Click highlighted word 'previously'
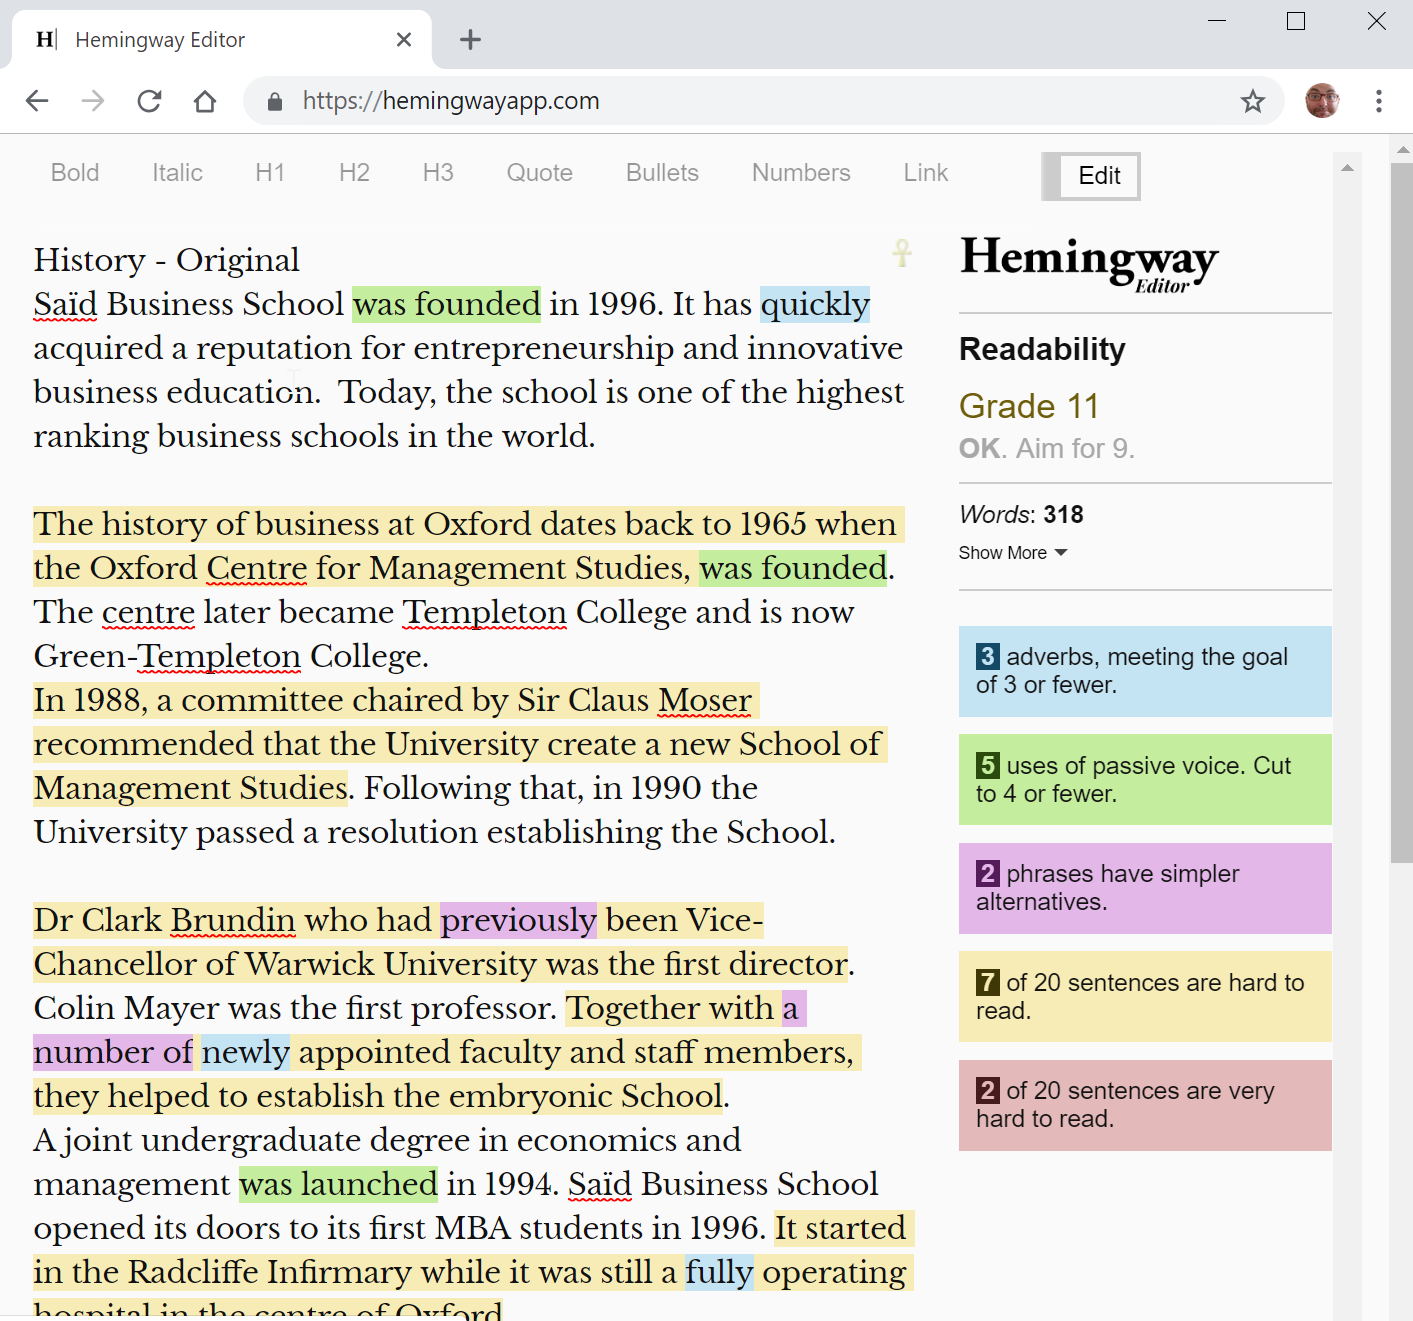1413x1321 pixels. [x=518, y=920]
